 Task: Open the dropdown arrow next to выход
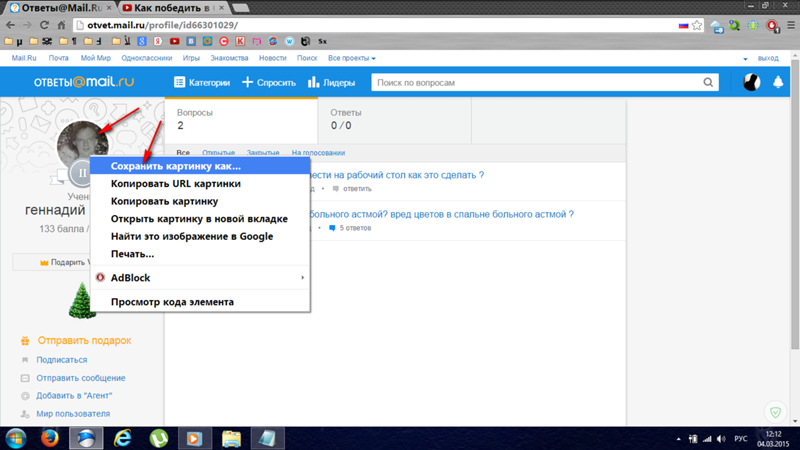pos(745,59)
